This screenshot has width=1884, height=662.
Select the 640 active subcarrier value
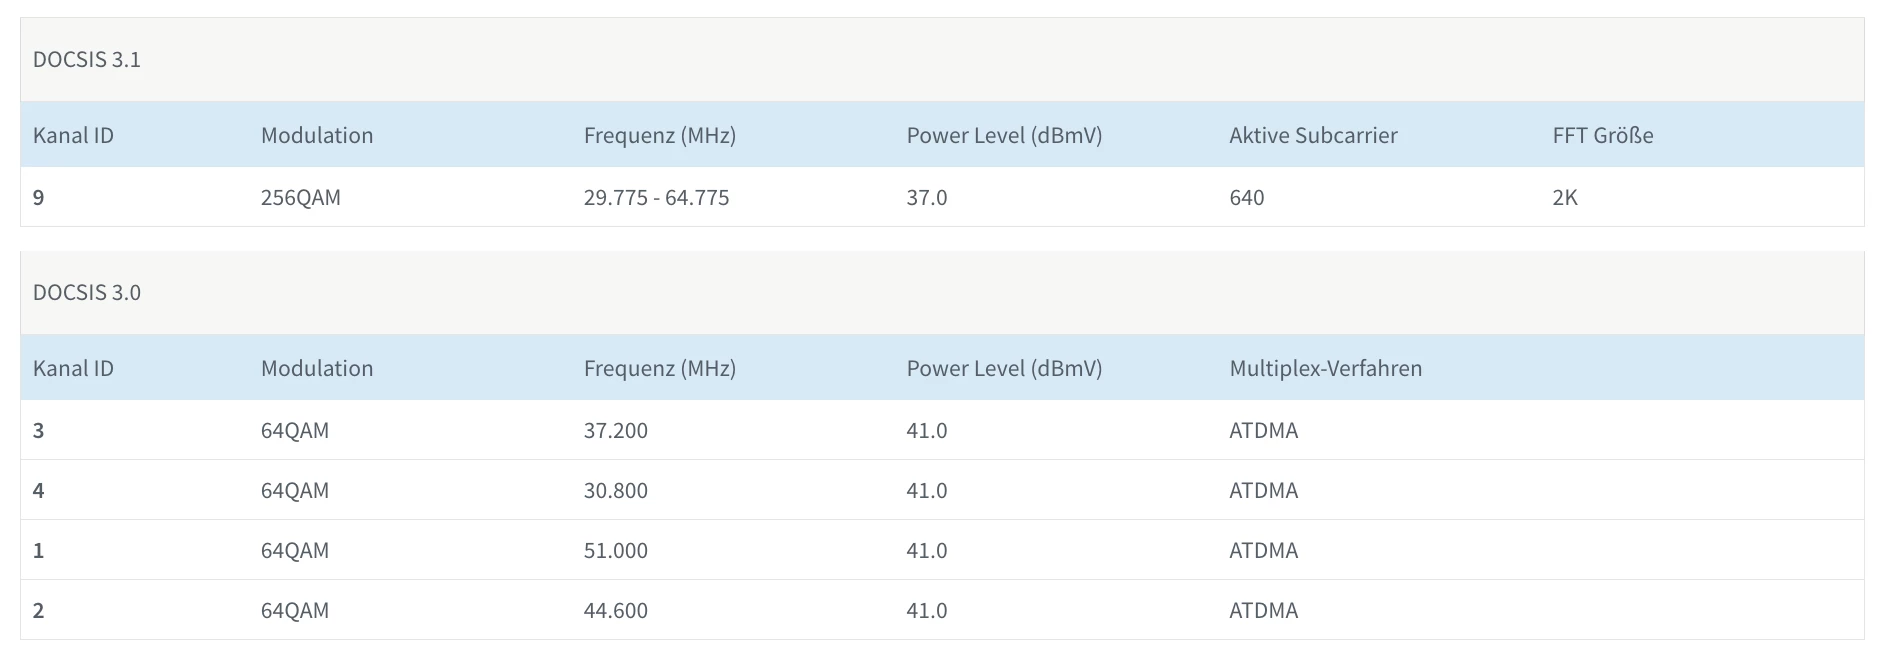[1246, 198]
